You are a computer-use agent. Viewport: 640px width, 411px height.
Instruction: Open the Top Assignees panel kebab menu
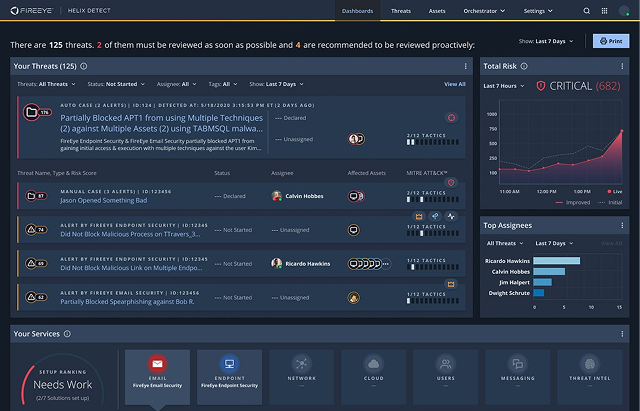click(x=622, y=225)
